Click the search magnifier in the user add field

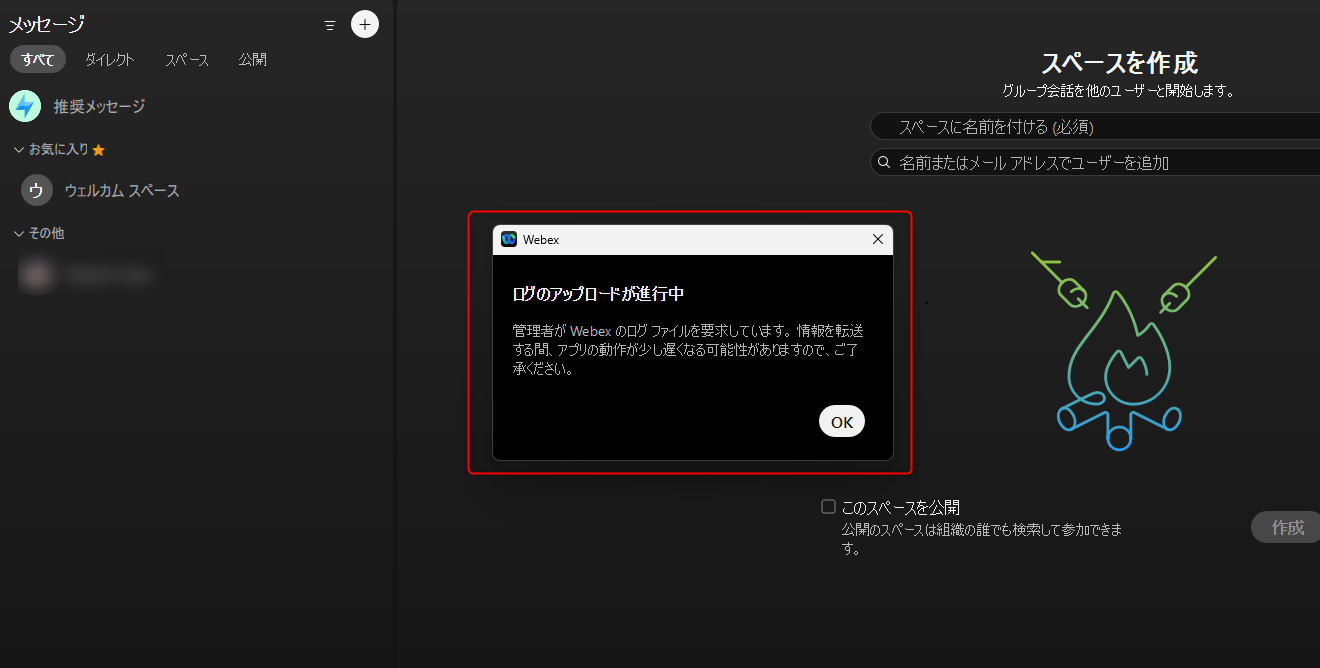tap(884, 162)
